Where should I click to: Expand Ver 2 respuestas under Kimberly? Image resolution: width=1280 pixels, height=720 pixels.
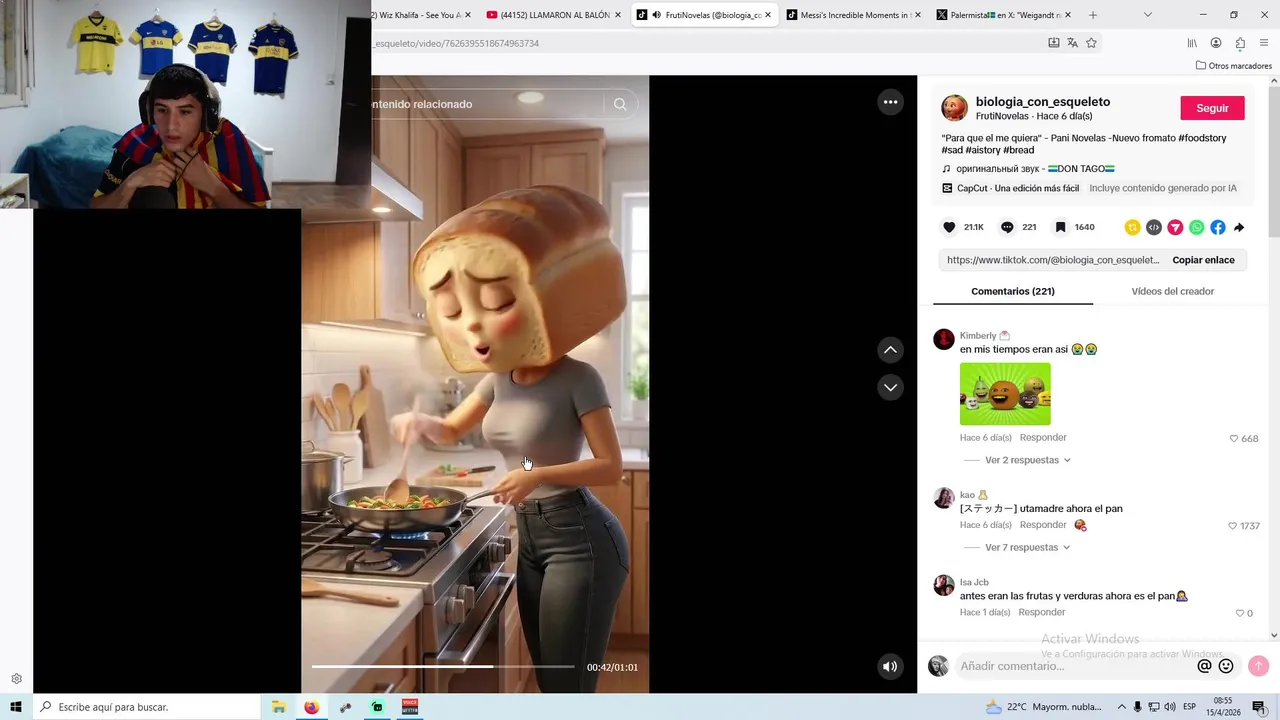click(1027, 460)
